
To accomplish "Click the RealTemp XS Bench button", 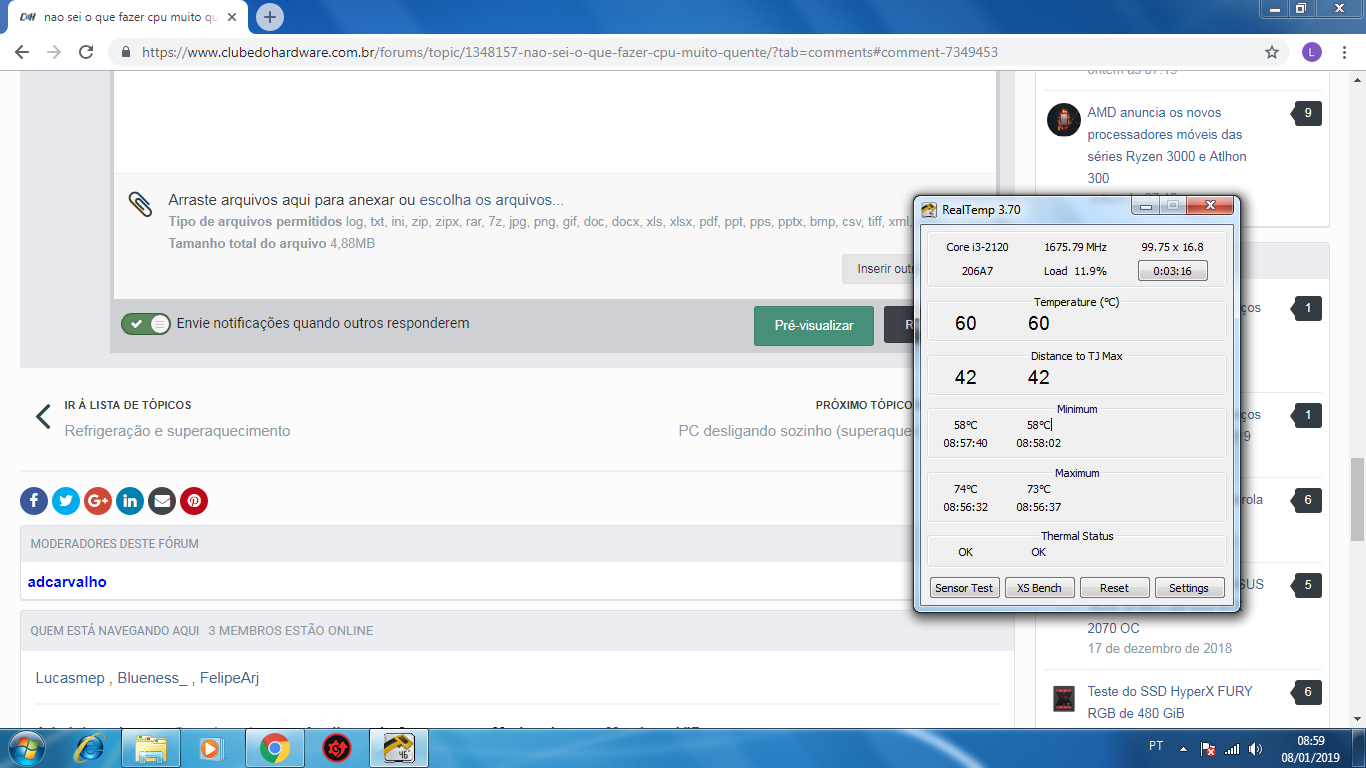I will [1039, 588].
